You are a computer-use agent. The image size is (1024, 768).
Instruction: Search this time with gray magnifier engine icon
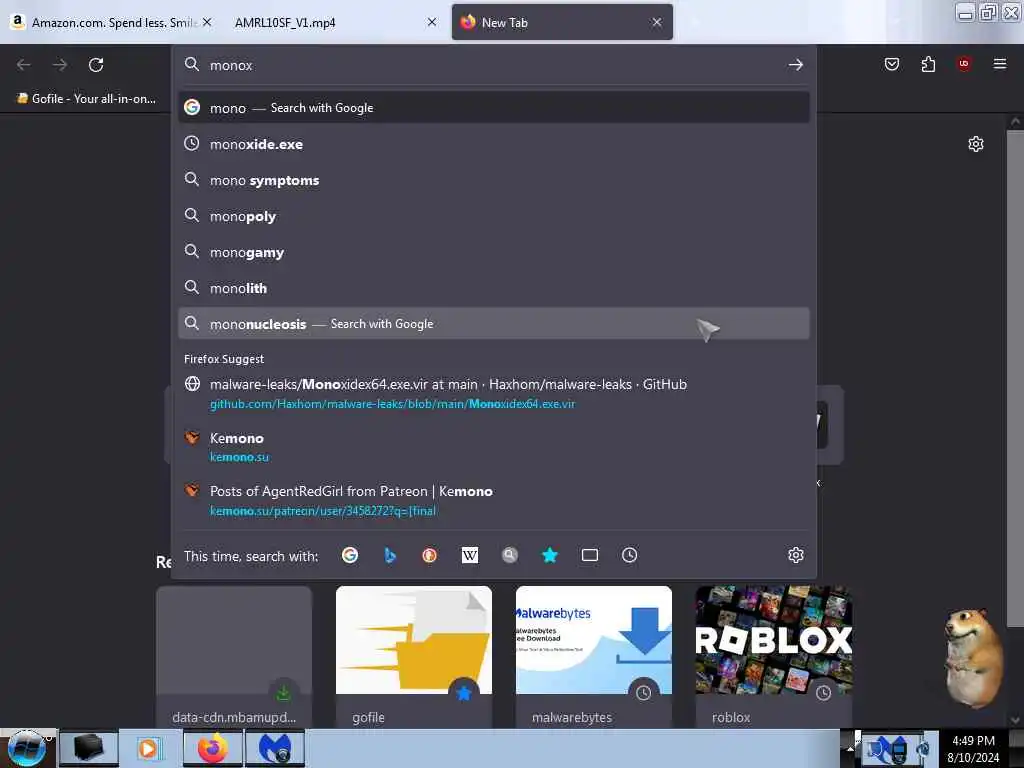509,555
